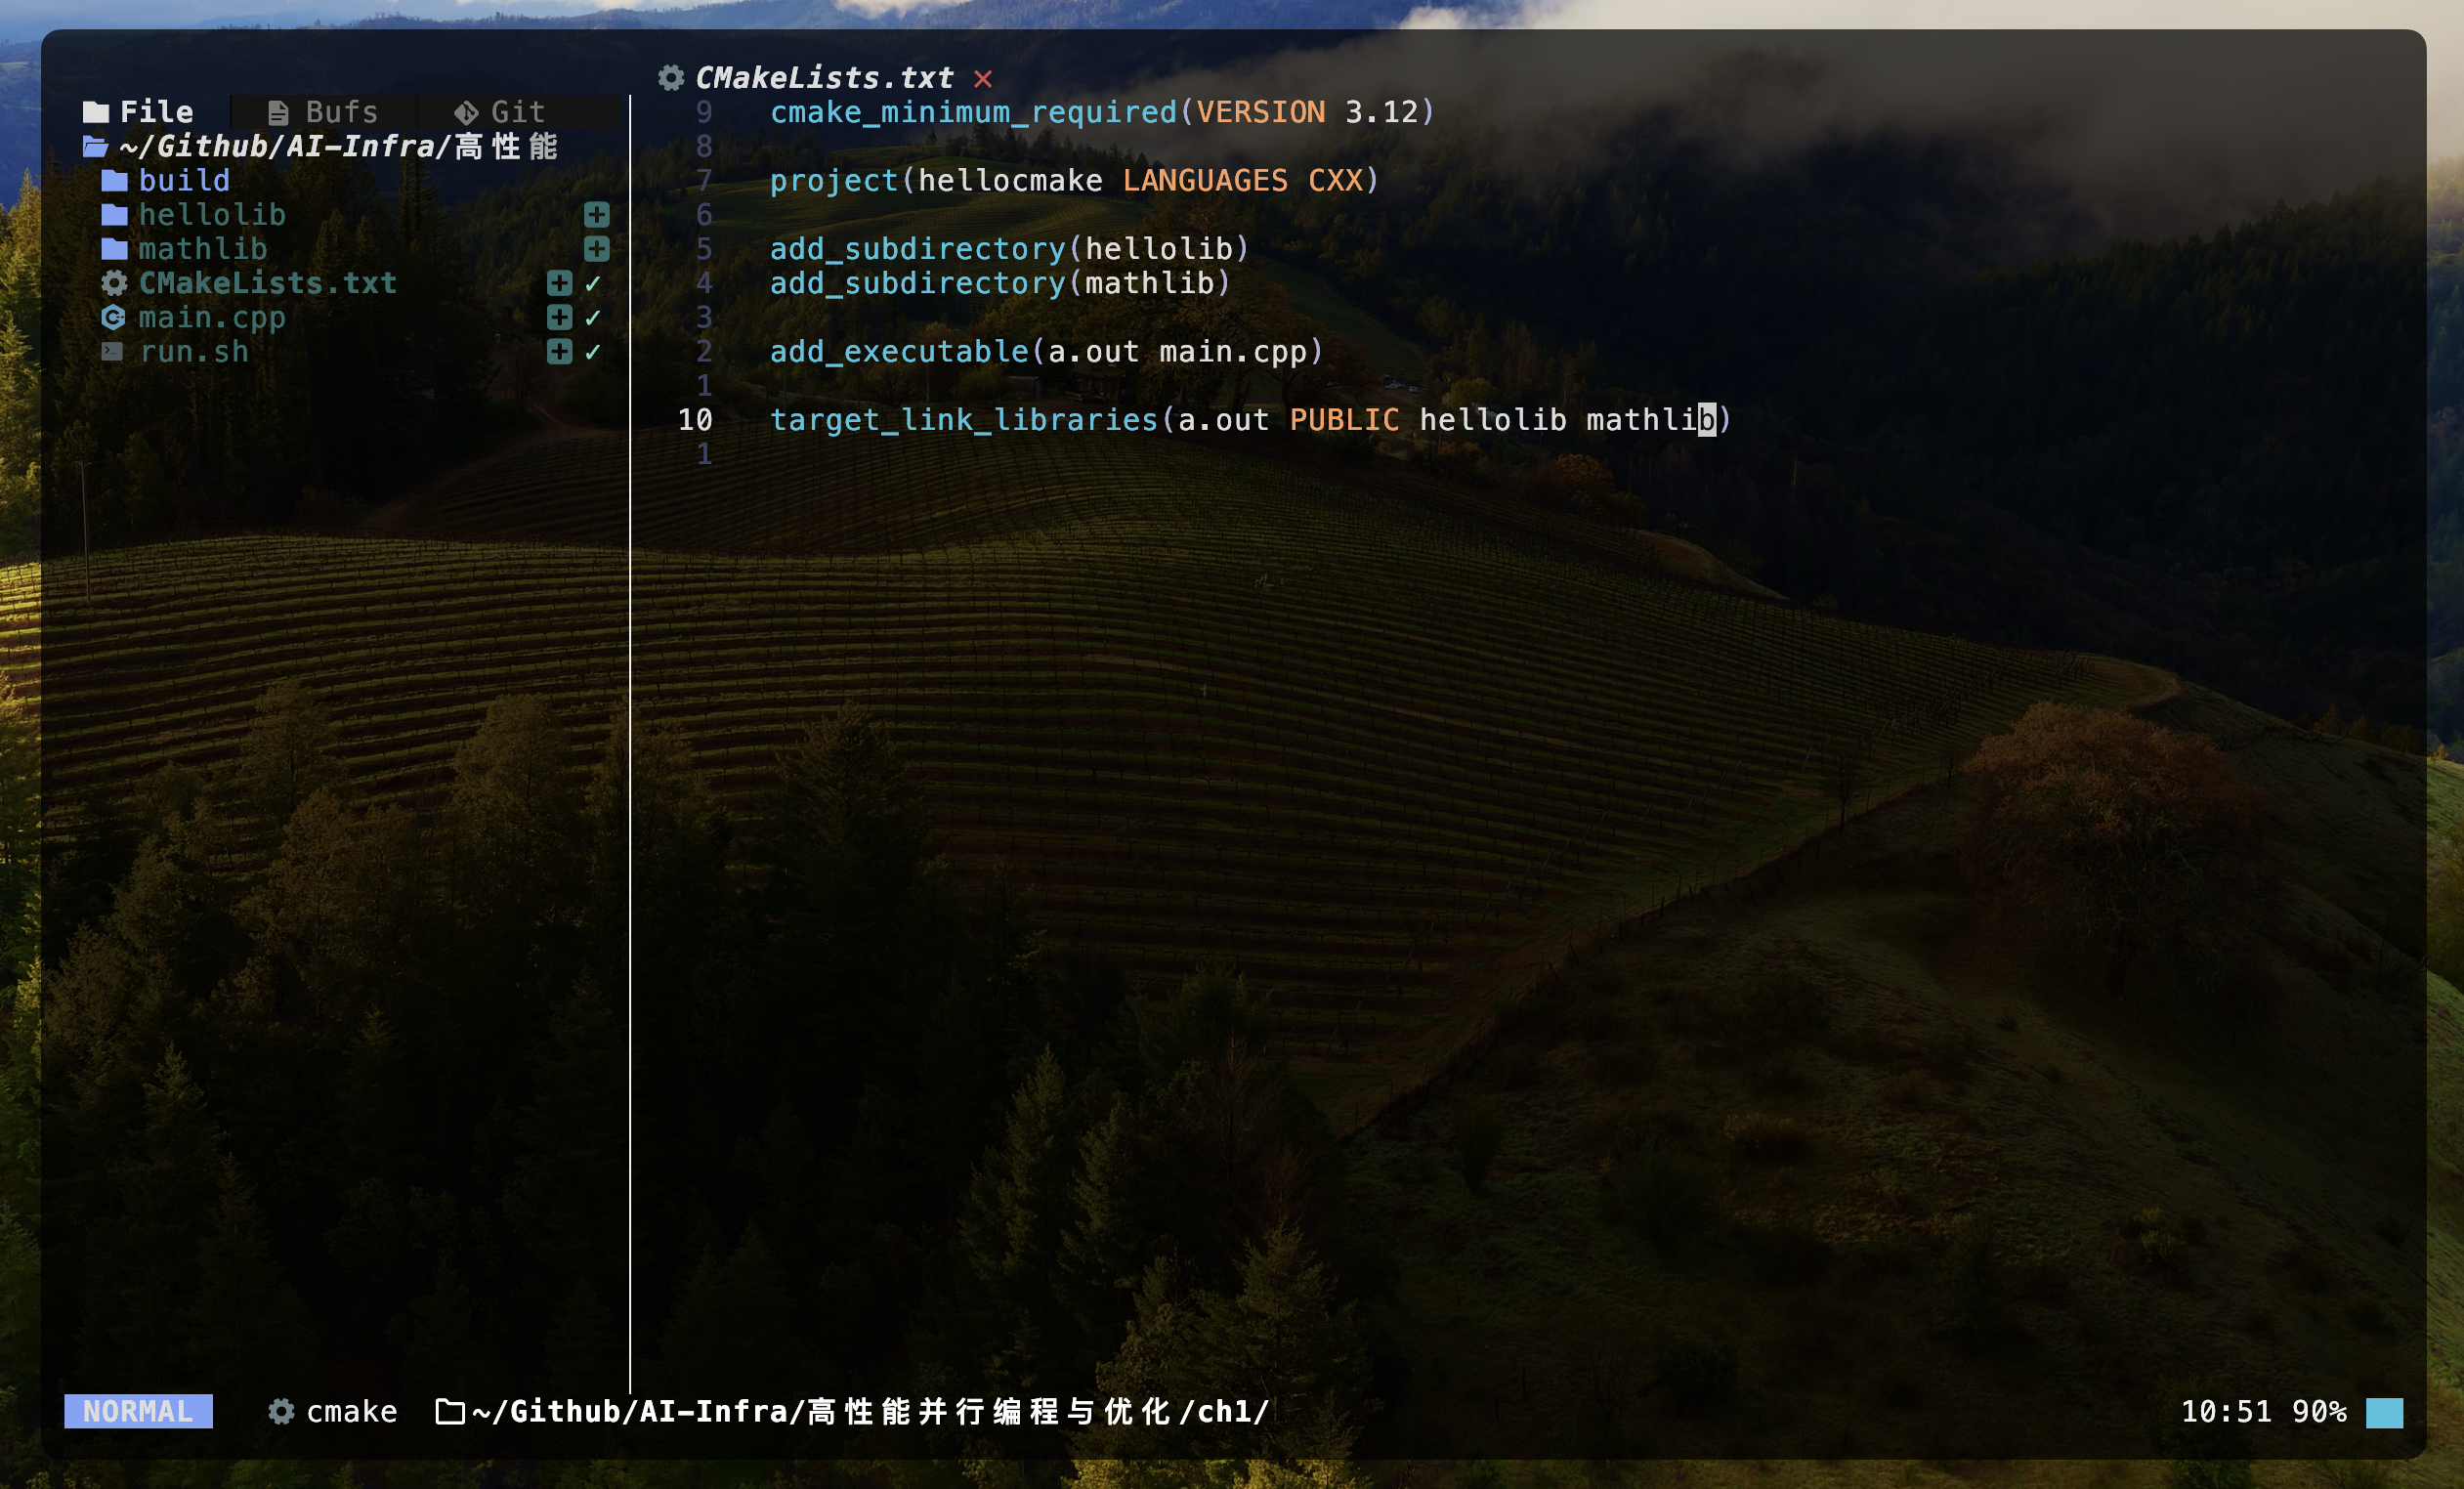Click the checkmark beside main.cpp
The image size is (2464, 1489).
[x=593, y=317]
